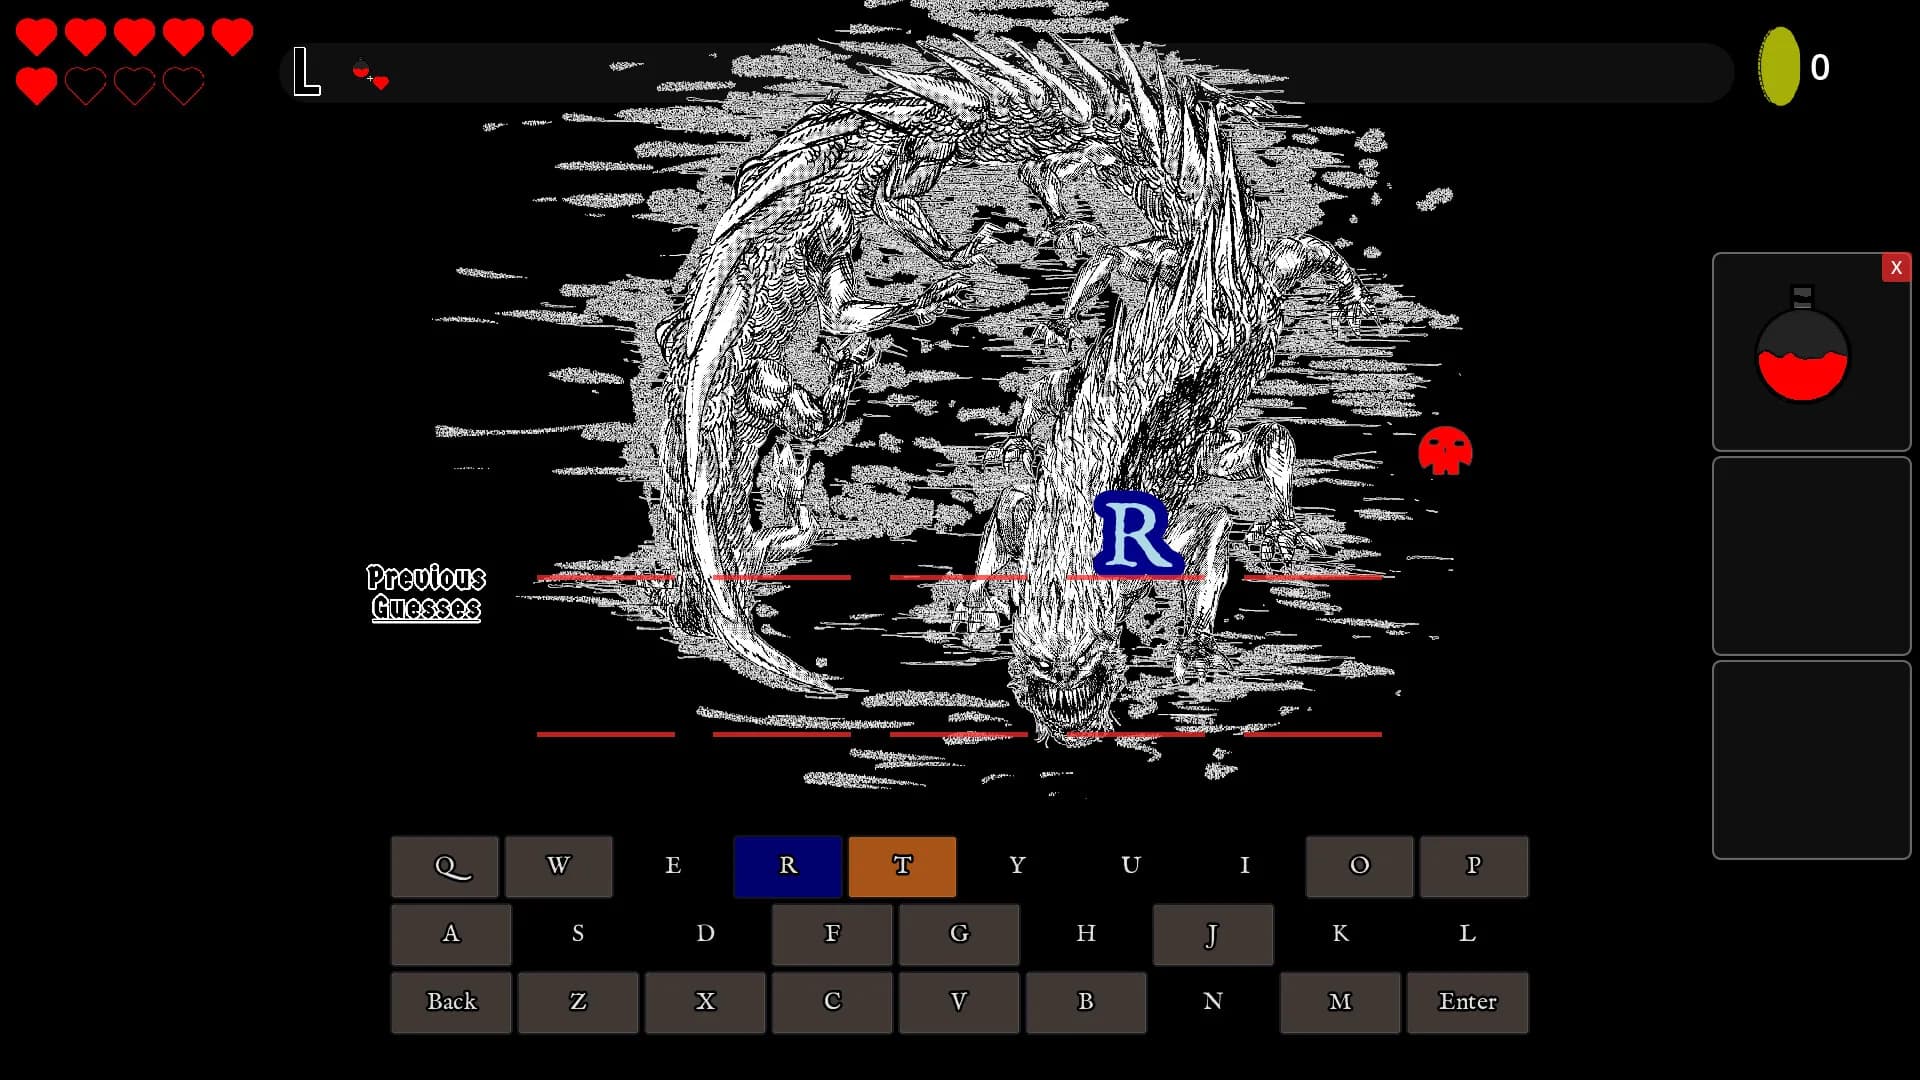Select the P key
The width and height of the screenshot is (1920, 1080).
(1474, 866)
